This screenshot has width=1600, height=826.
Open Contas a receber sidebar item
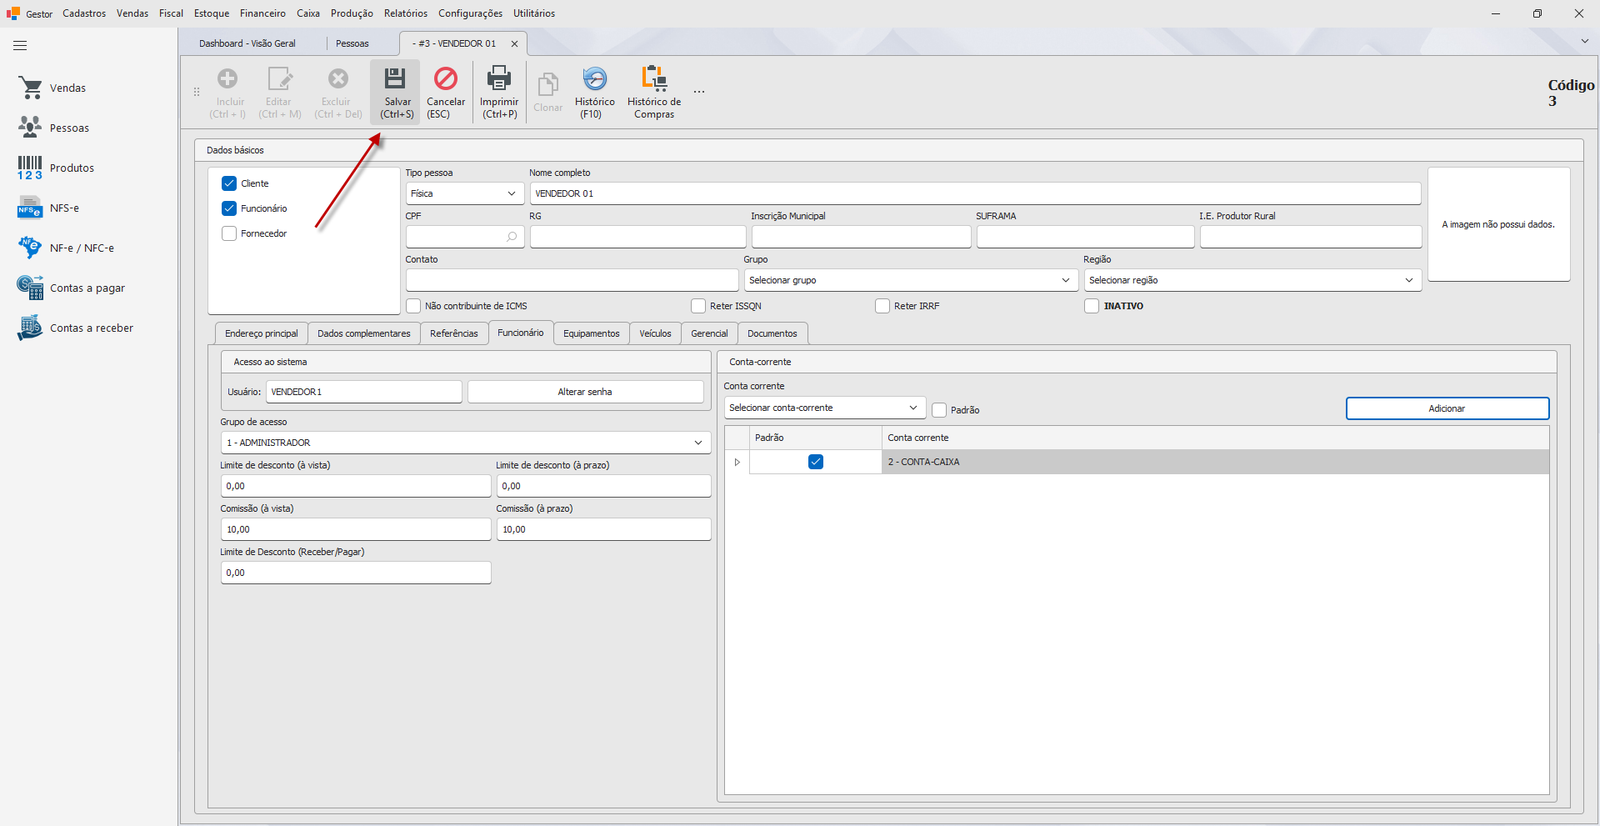(x=75, y=328)
